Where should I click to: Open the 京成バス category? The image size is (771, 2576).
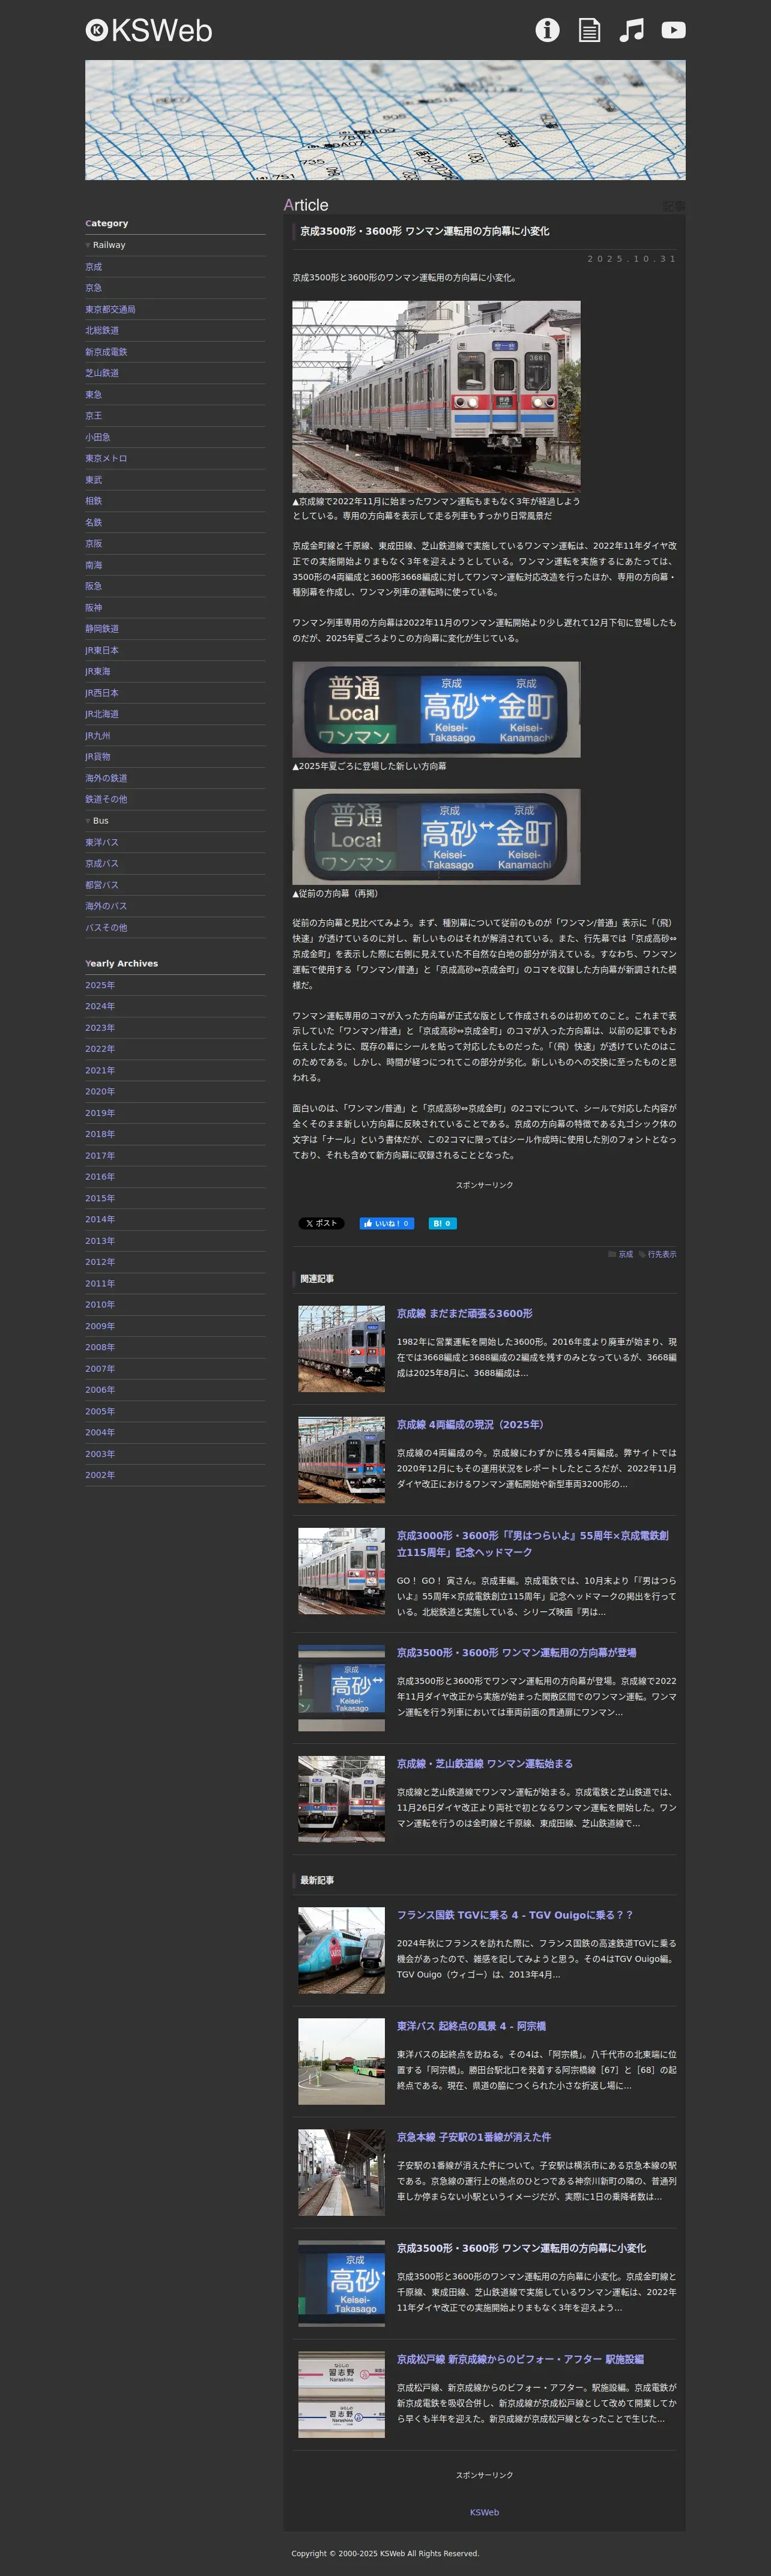click(102, 863)
